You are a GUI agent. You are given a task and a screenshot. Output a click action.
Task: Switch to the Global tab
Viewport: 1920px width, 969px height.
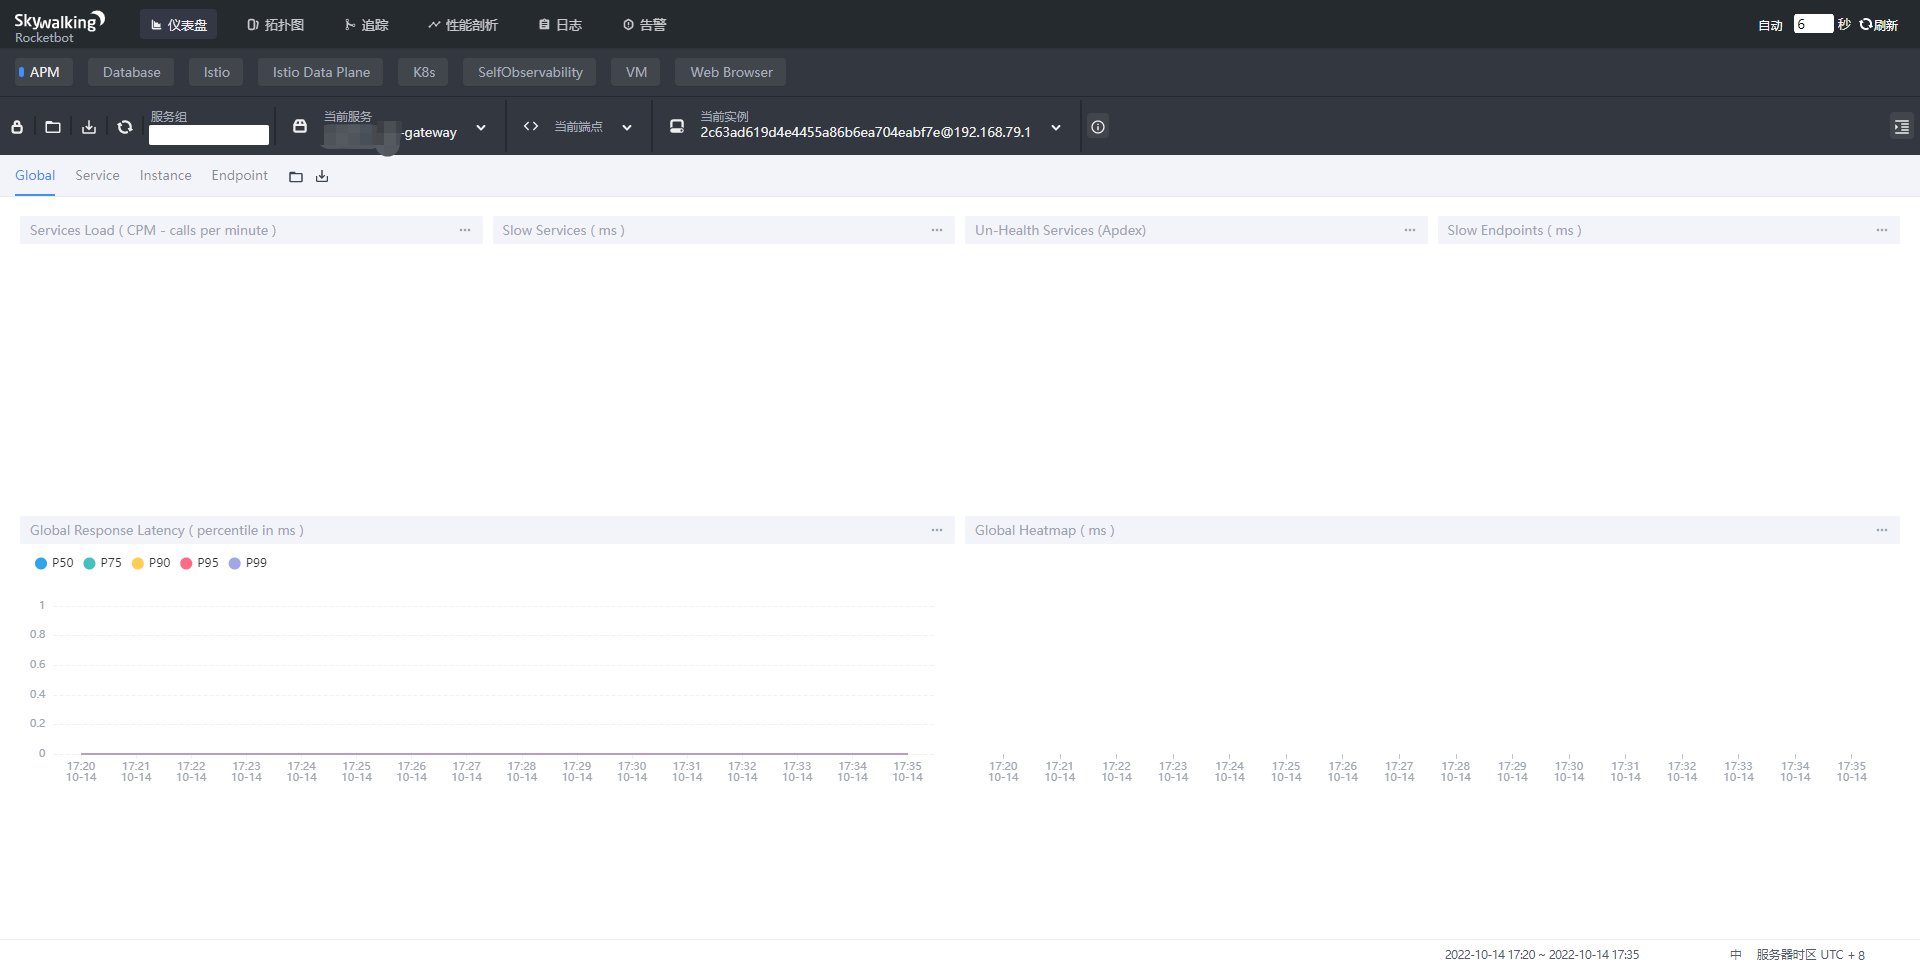(35, 175)
